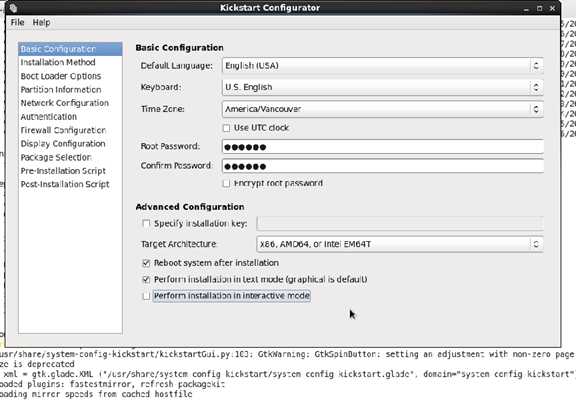Expand the Default Language dropdown
This screenshot has height=411, width=576.
pyautogui.click(x=383, y=66)
